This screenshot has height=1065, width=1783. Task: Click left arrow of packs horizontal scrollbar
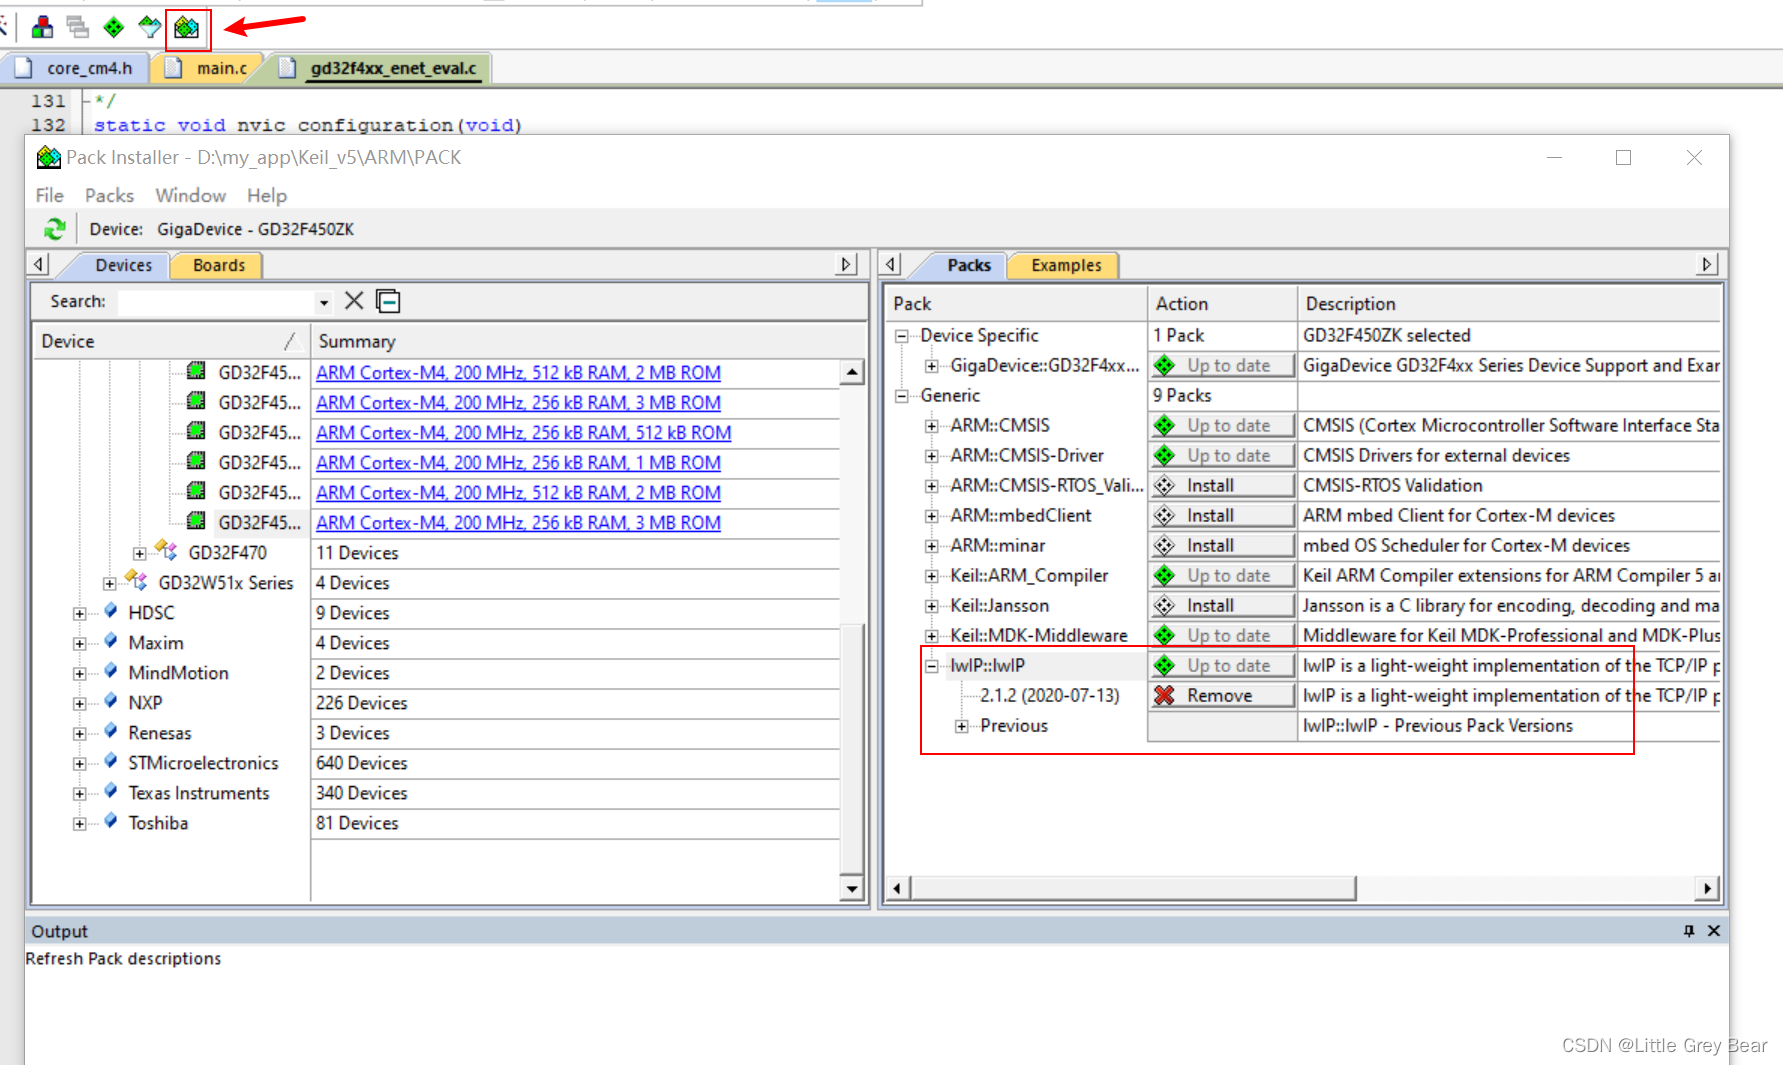(x=897, y=888)
